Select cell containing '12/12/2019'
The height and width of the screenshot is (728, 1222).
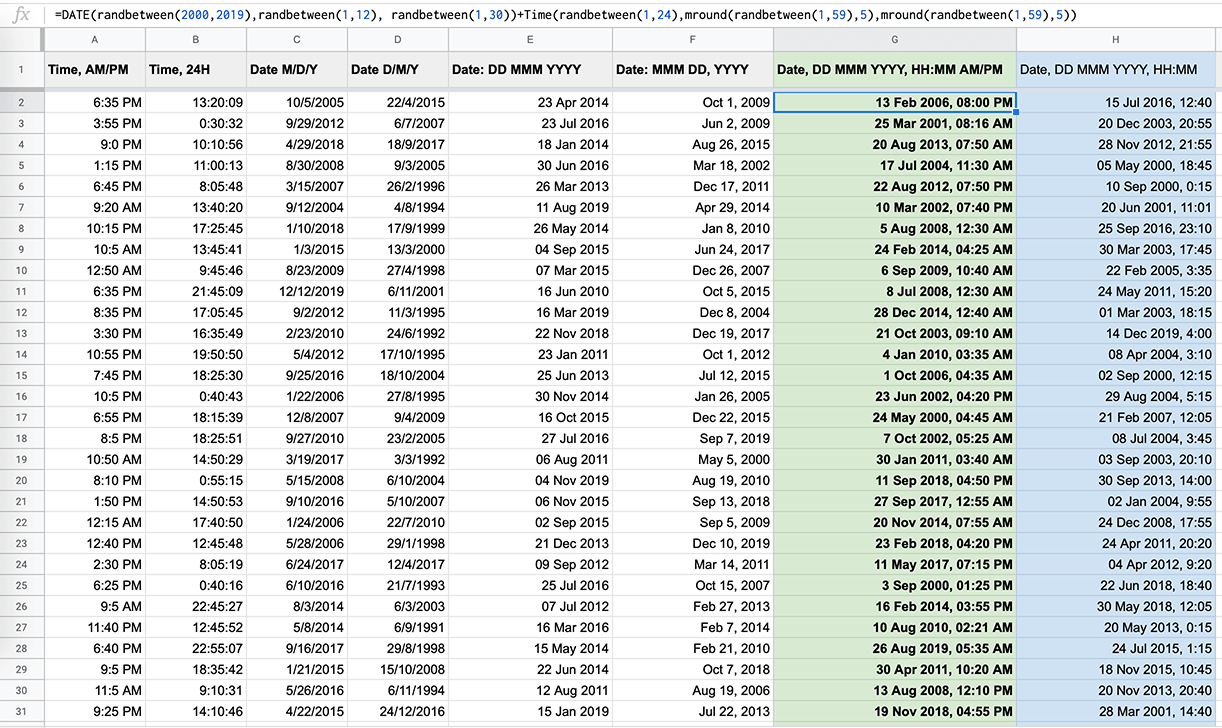297,291
